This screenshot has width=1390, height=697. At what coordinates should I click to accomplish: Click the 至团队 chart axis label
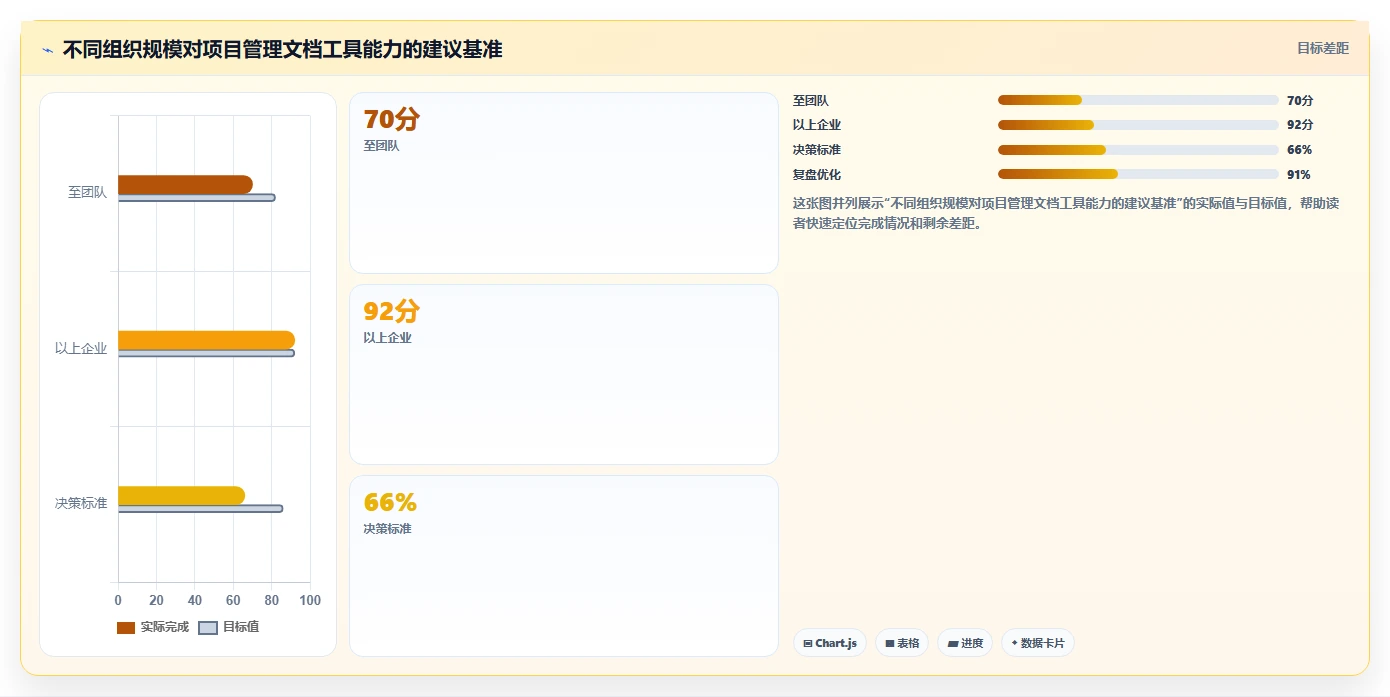[x=87, y=193]
